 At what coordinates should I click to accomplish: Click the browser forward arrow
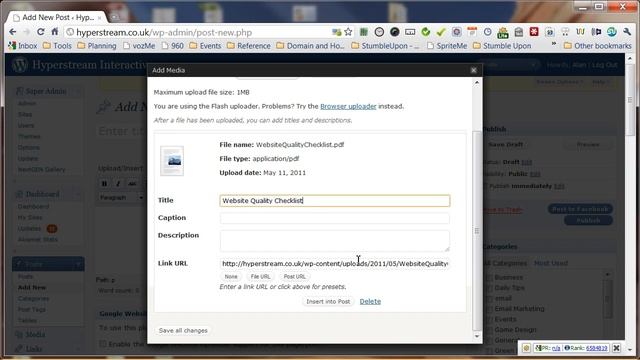27,32
